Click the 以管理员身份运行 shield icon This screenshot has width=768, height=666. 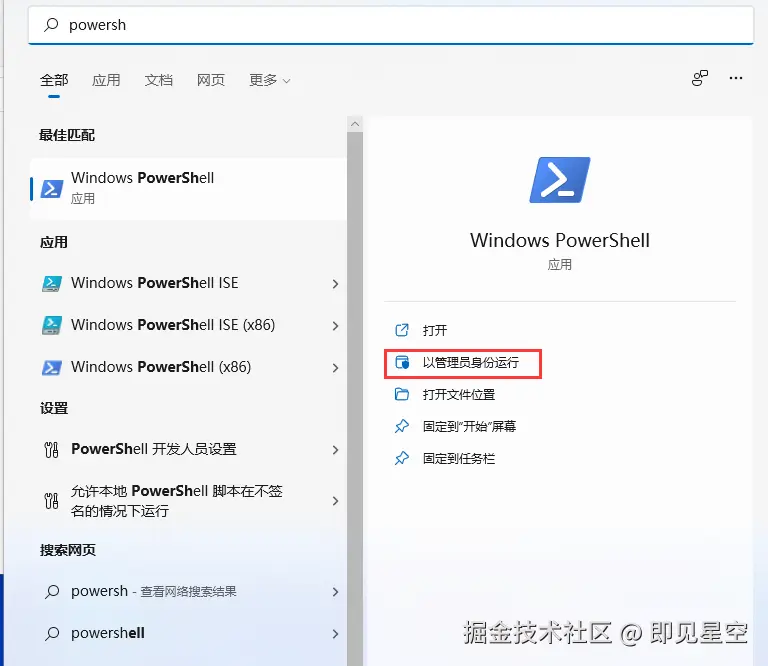pos(402,362)
